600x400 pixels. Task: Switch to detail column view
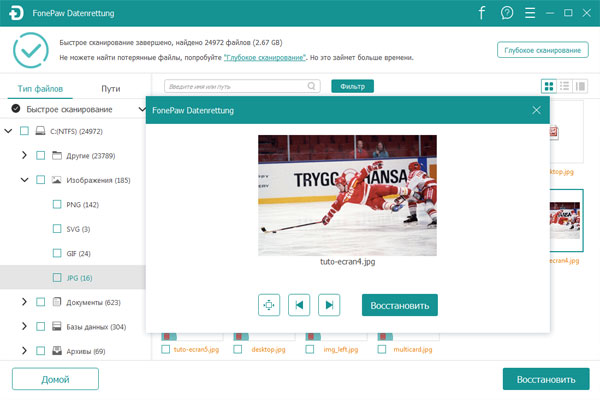[x=581, y=86]
